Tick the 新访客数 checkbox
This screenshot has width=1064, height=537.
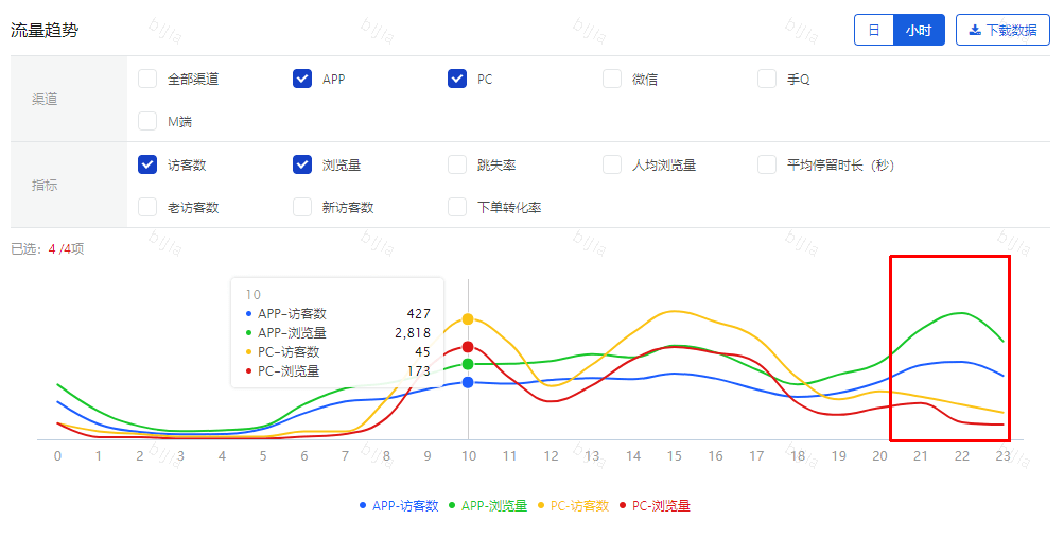(x=302, y=207)
